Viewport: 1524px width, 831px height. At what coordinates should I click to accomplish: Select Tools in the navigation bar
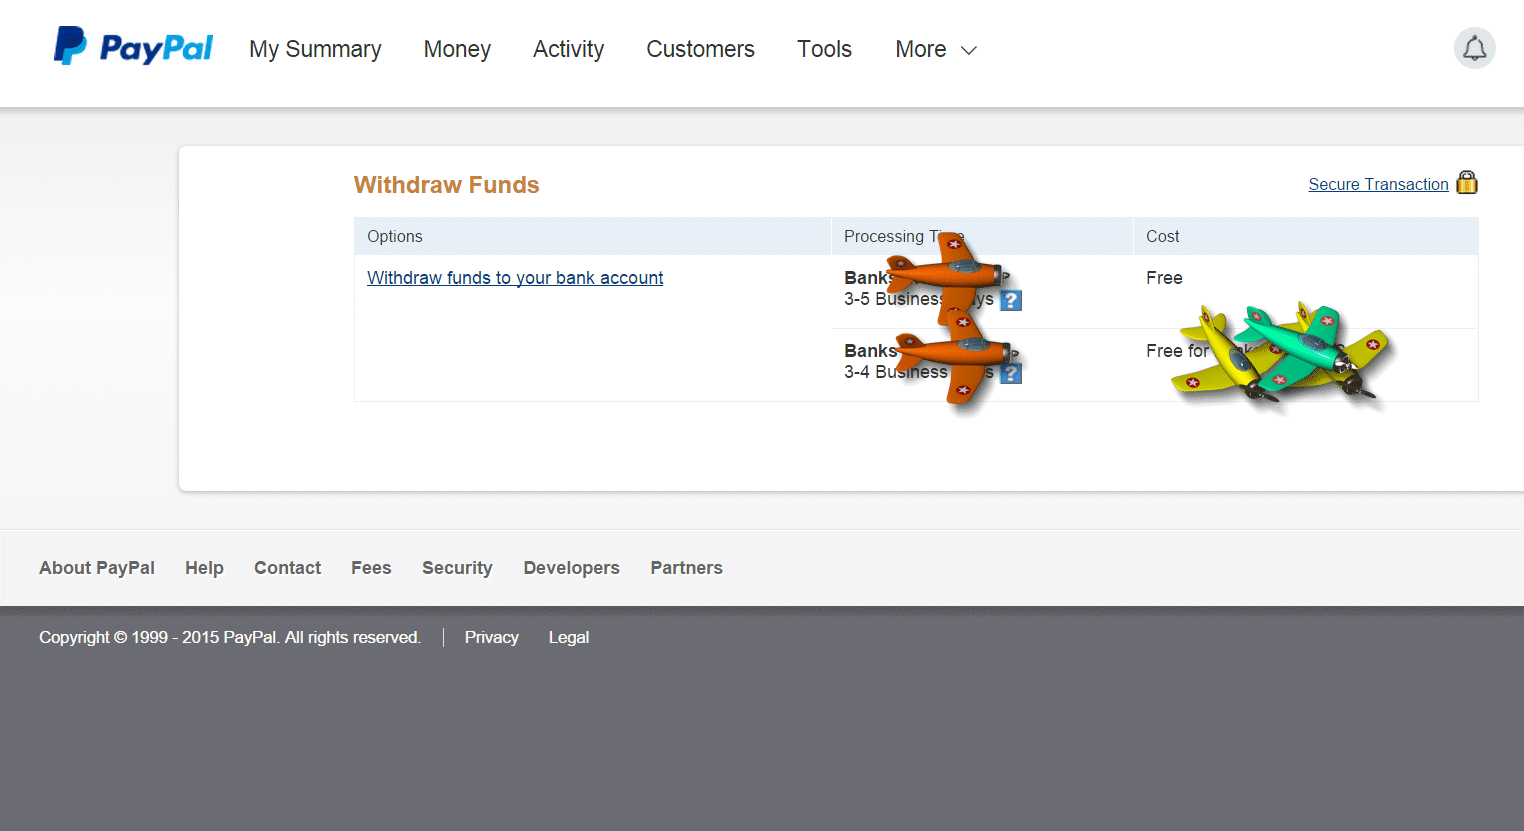[x=824, y=49]
